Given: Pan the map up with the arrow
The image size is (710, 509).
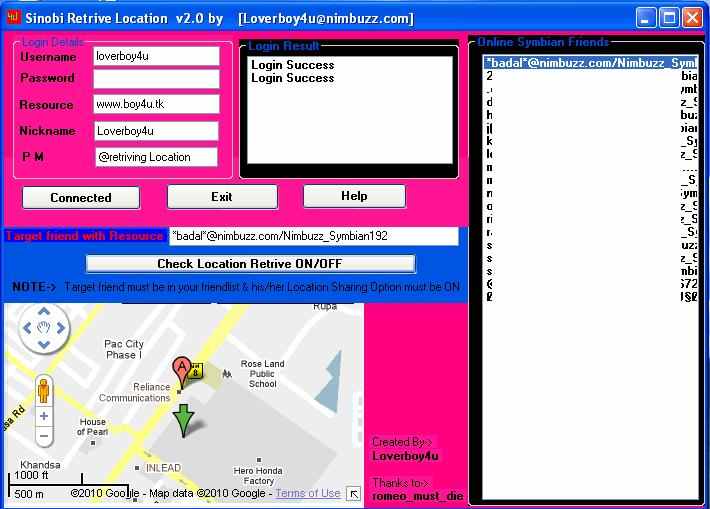Looking at the screenshot, I should [44, 312].
